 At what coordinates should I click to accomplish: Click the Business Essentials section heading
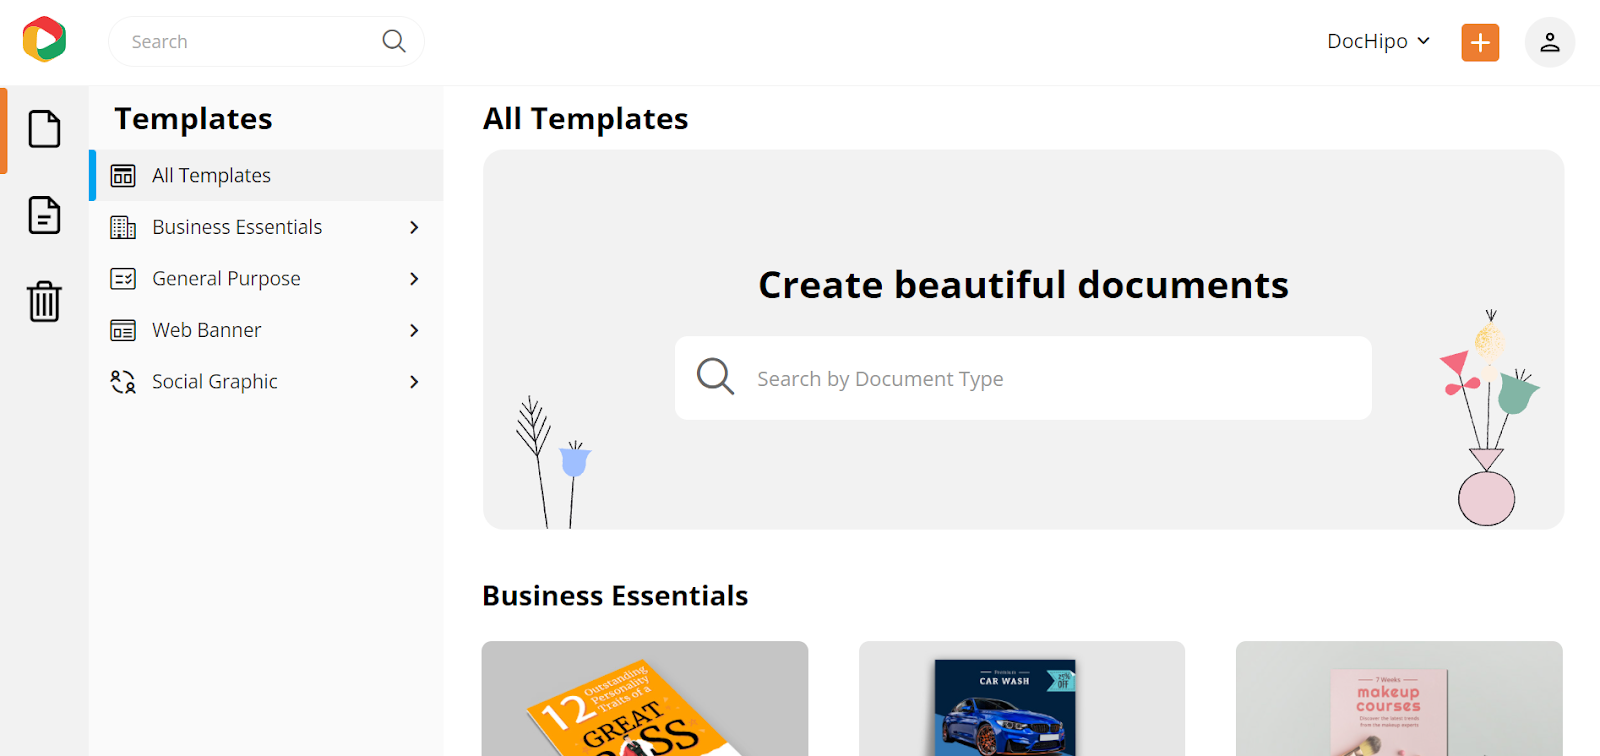click(615, 596)
